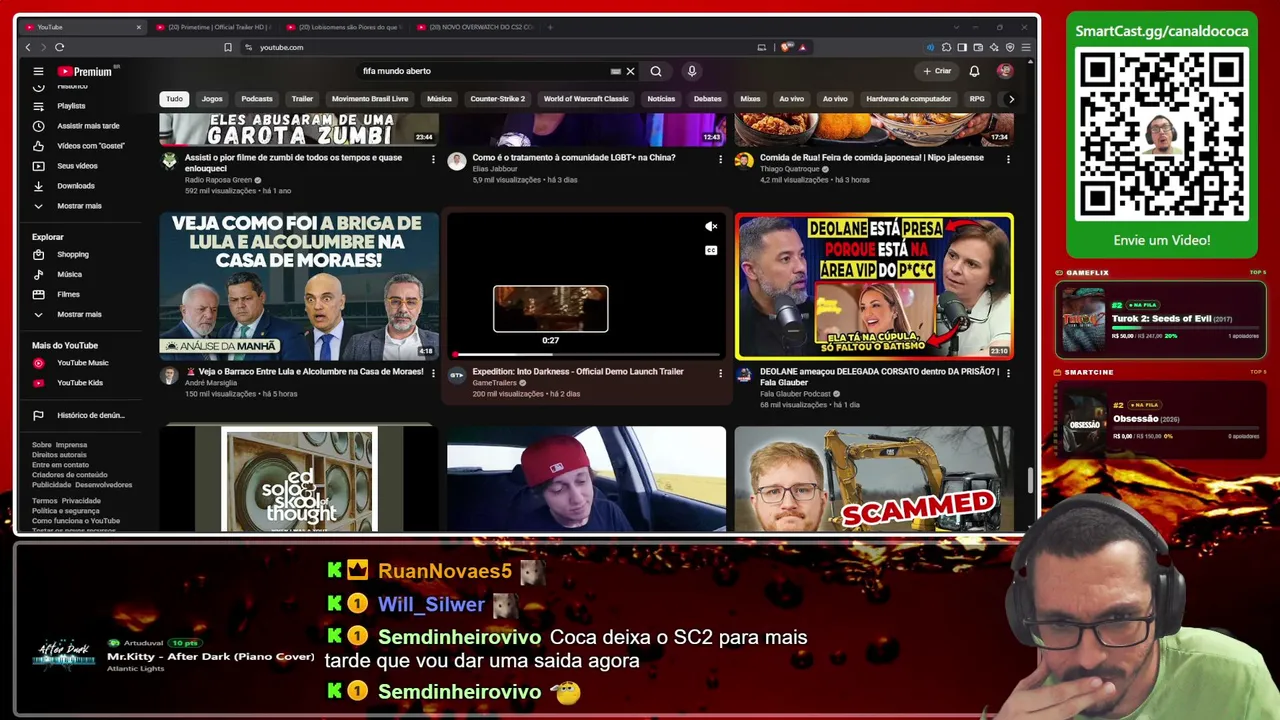The height and width of the screenshot is (720, 1280).
Task: Click the page vertical scrollbar
Action: [x=1029, y=478]
